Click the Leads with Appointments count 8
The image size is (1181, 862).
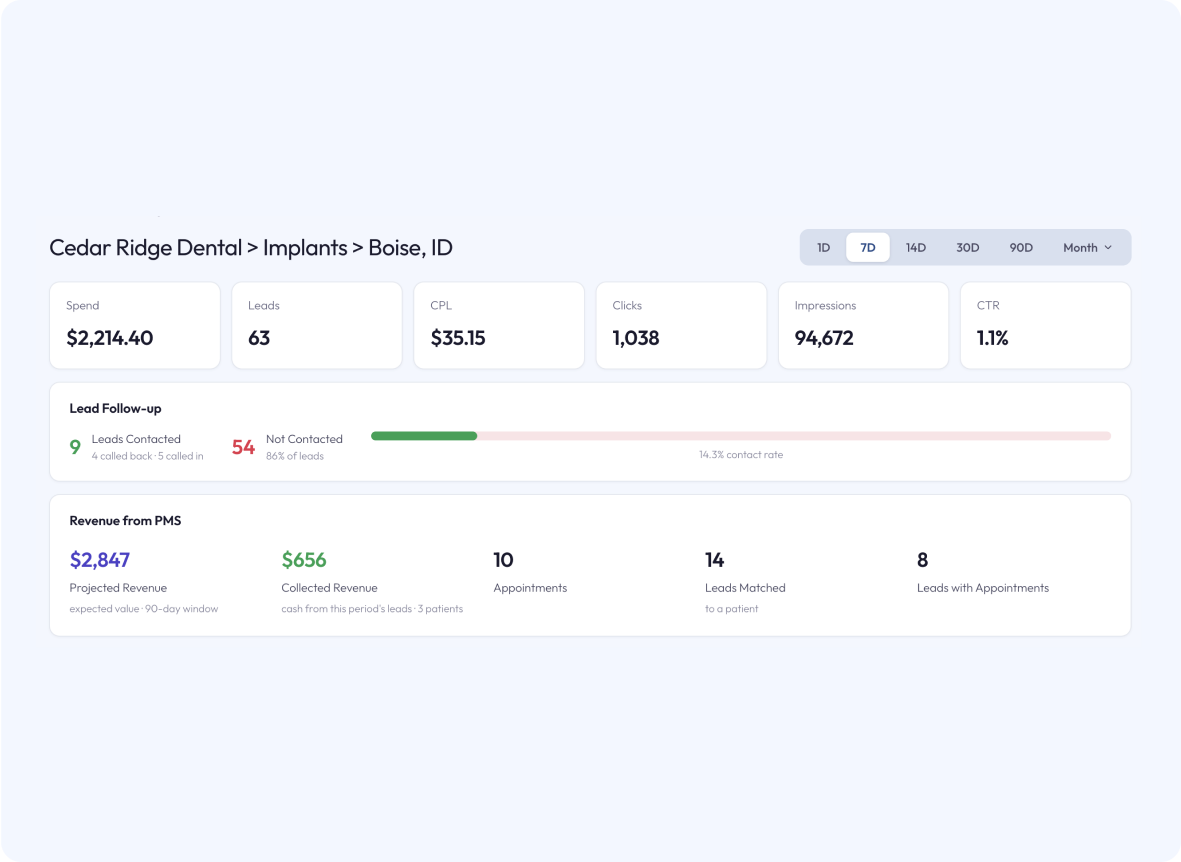click(x=923, y=560)
